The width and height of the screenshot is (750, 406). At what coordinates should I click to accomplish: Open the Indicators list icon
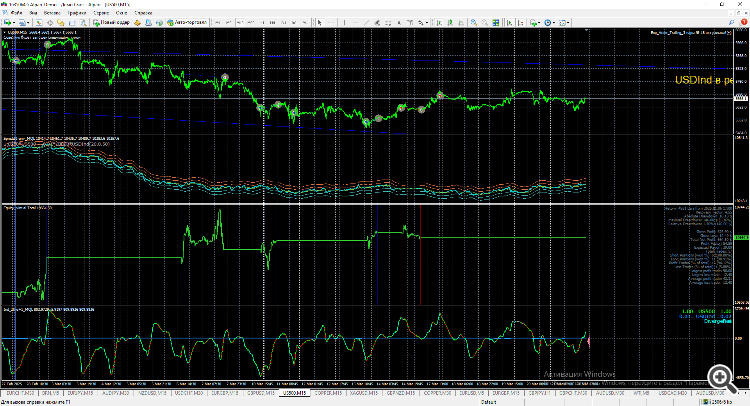(533, 22)
